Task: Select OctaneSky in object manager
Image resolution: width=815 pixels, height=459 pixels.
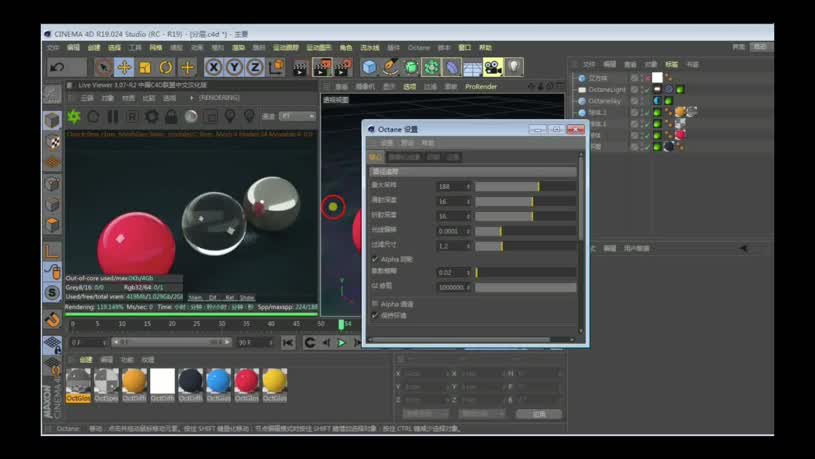Action: pyautogui.click(x=604, y=101)
